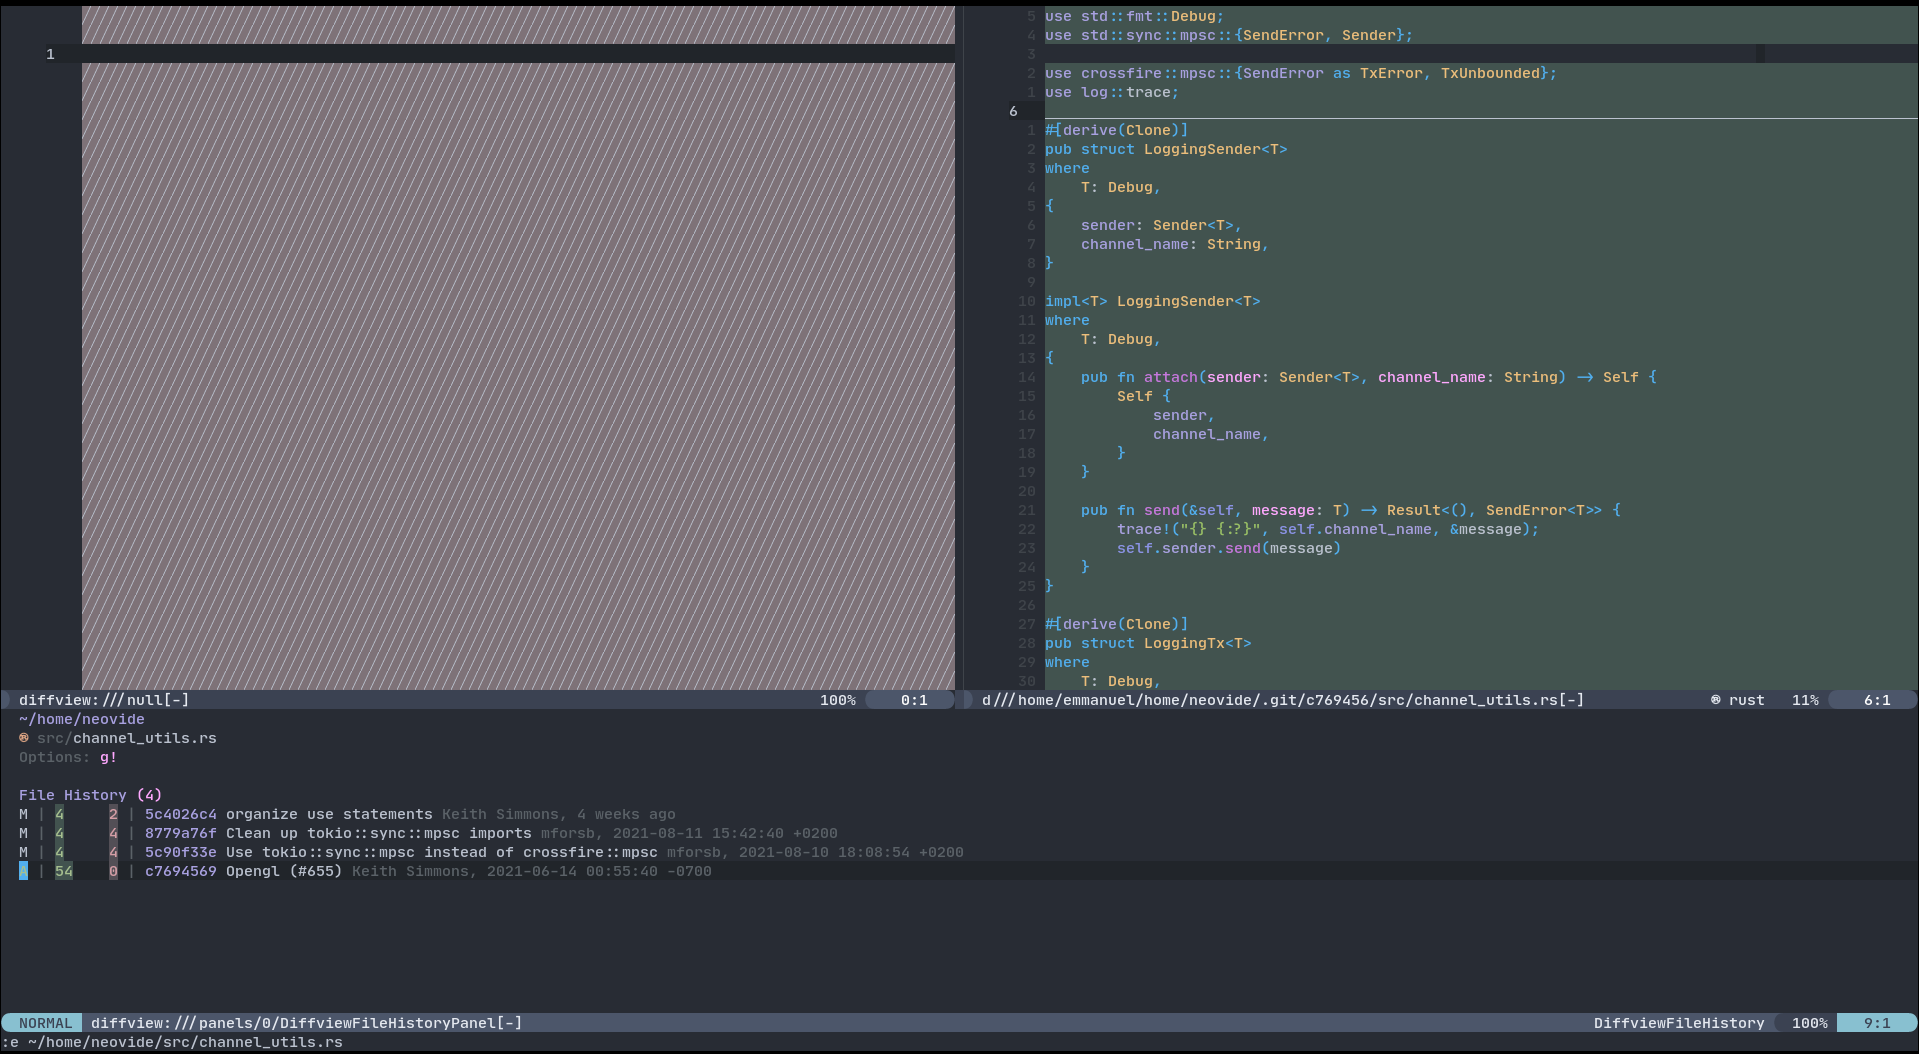Toggle the g! options flag in the panel
The height and width of the screenshot is (1054, 1919).
(108, 757)
